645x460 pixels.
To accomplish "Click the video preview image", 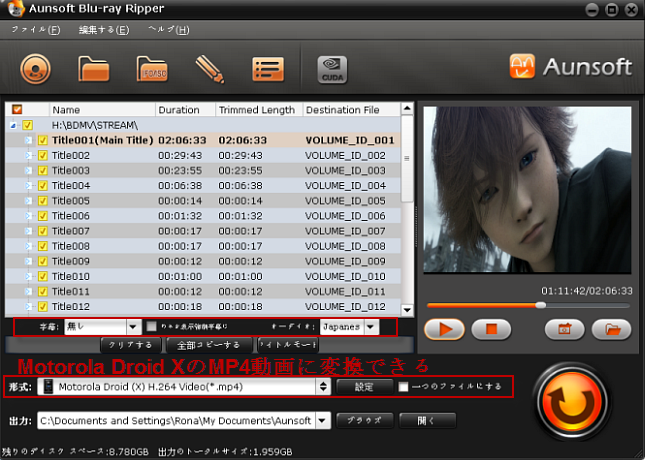I will (x=527, y=190).
